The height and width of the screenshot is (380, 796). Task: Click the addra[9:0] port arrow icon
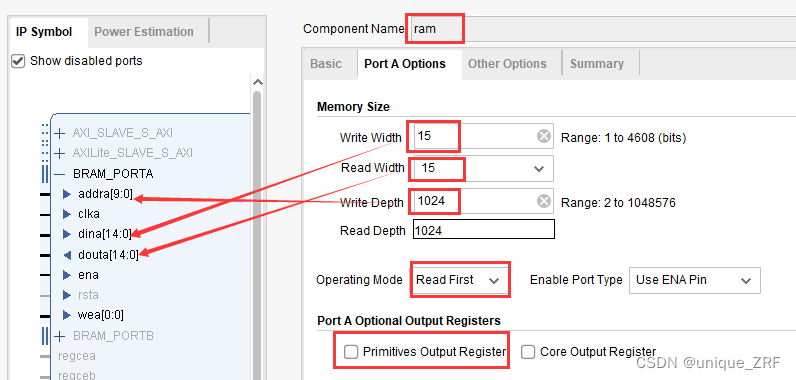coord(67,194)
